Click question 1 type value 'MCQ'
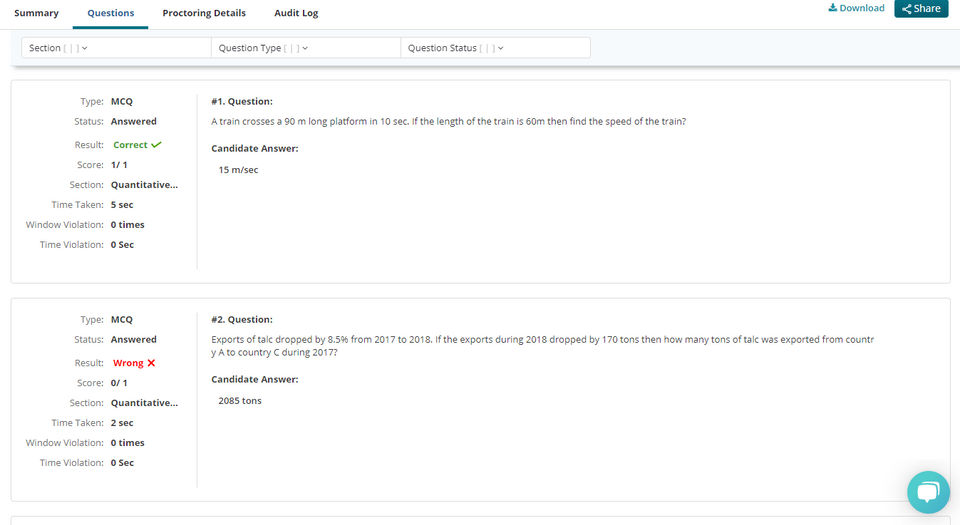960x525 pixels. [121, 102]
